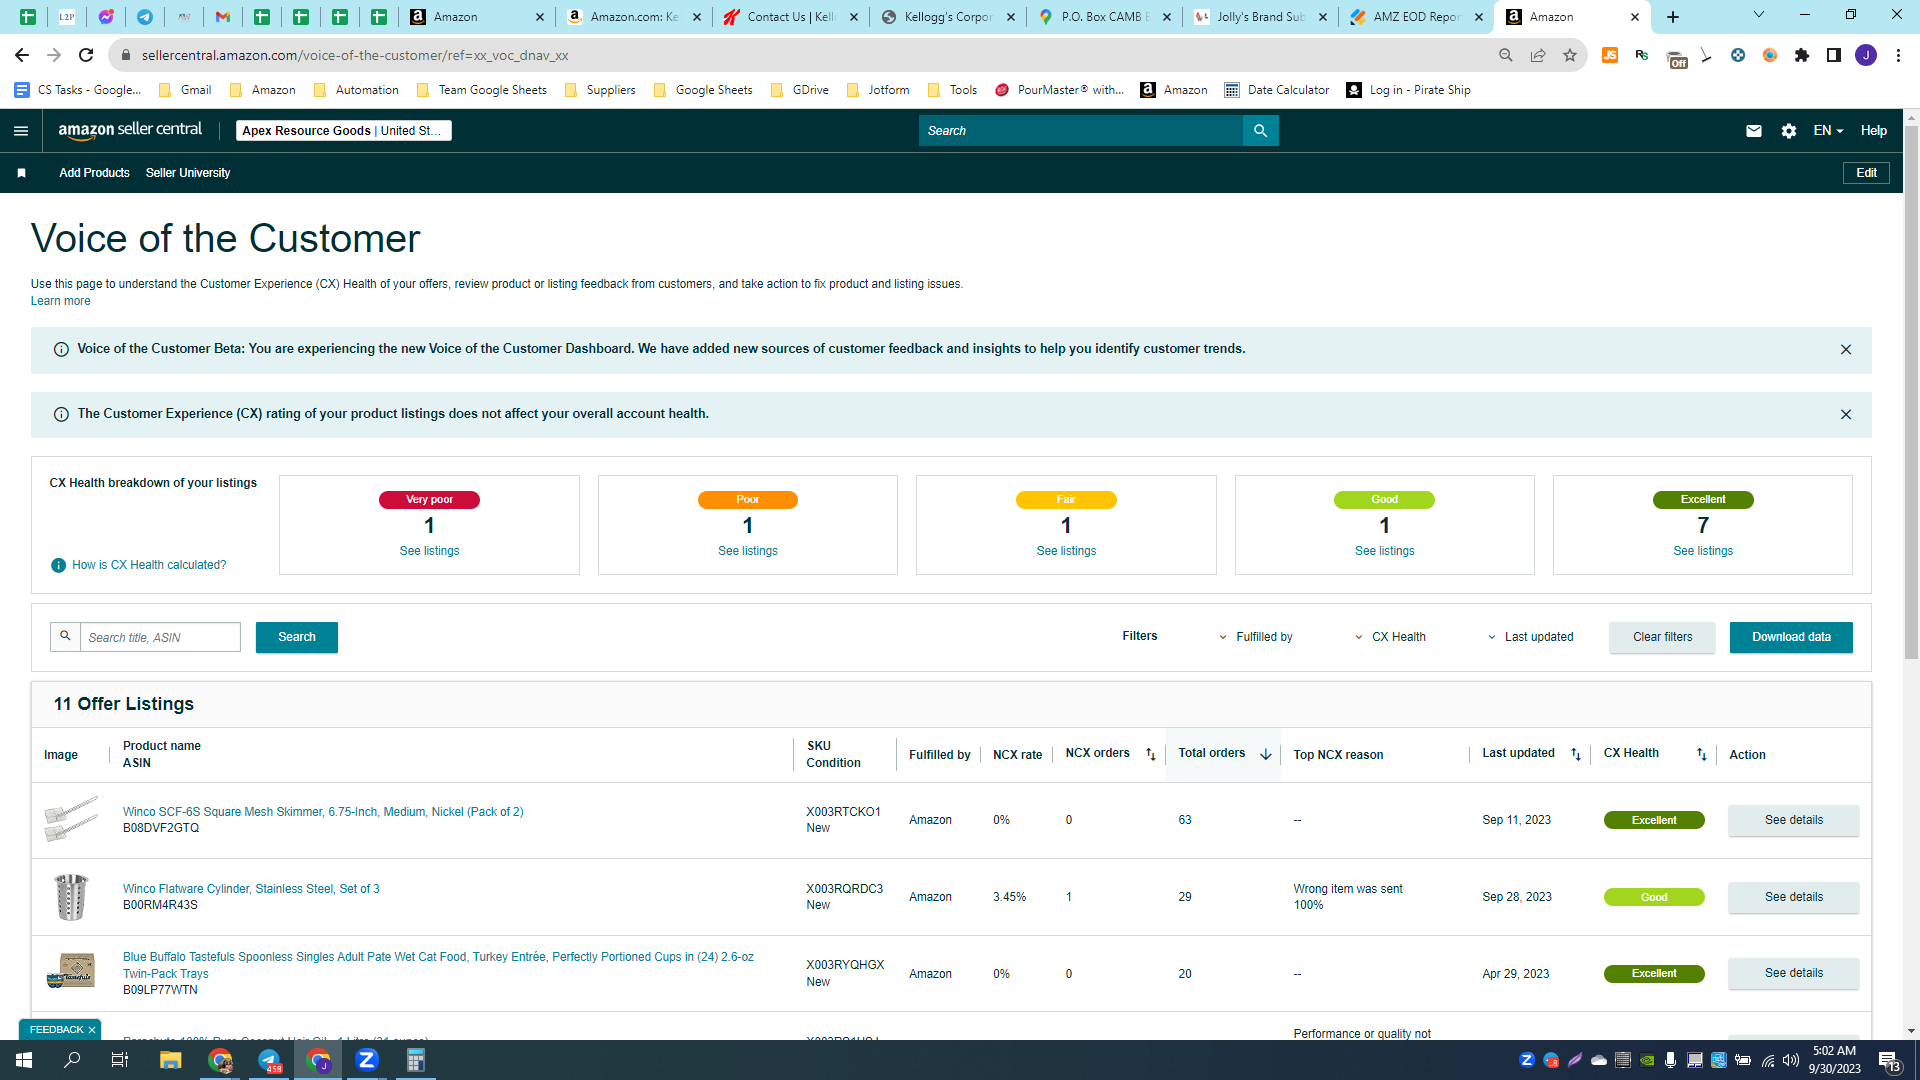
Task: Open the EN language dropdown
Action: click(x=1828, y=131)
